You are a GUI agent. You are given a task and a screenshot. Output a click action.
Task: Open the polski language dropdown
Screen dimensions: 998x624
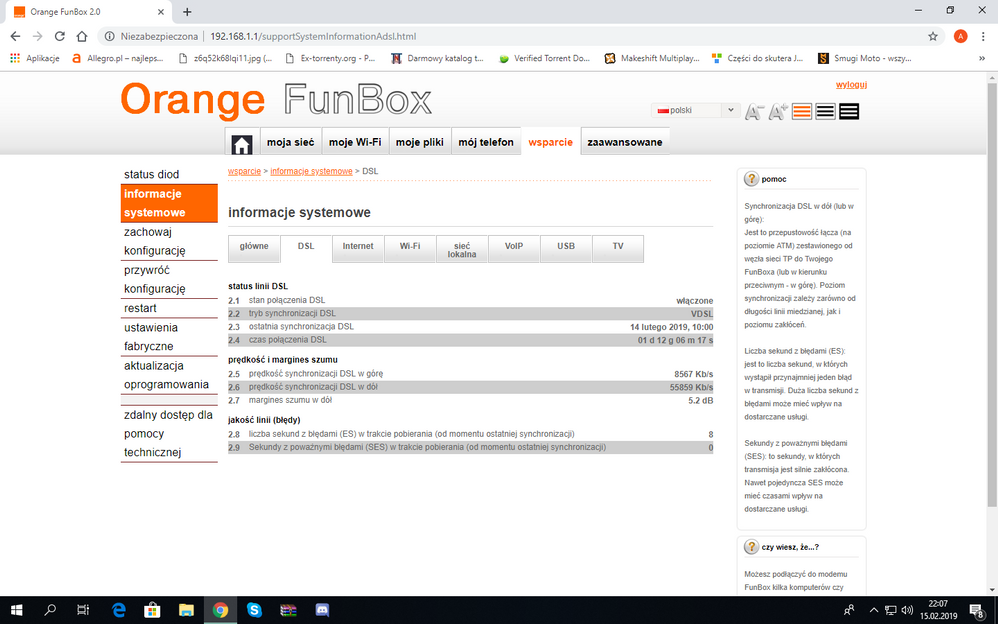[x=695, y=110]
